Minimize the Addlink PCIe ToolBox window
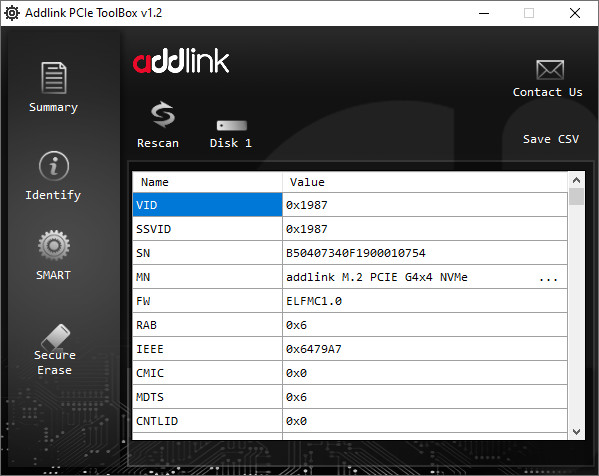Image resolution: width=599 pixels, height=476 pixels. [484, 13]
